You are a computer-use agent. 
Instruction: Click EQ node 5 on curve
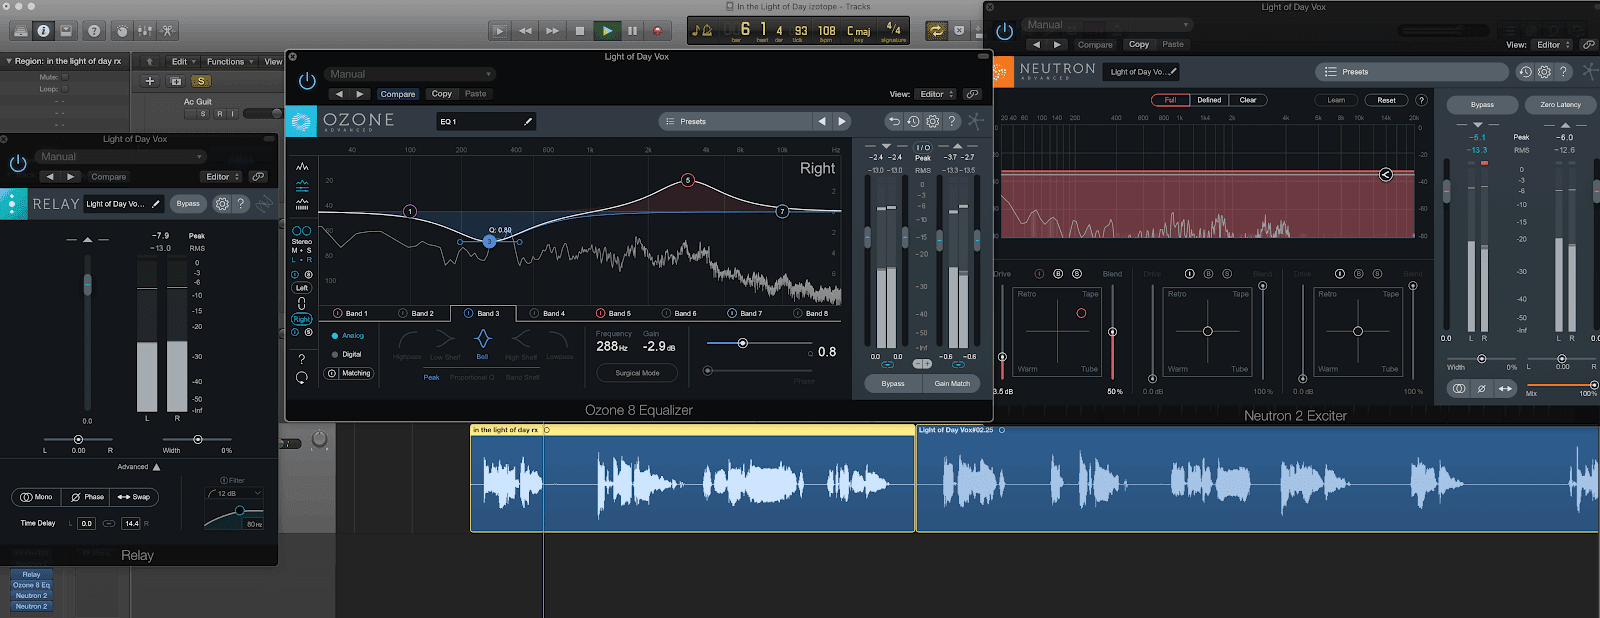(x=687, y=180)
